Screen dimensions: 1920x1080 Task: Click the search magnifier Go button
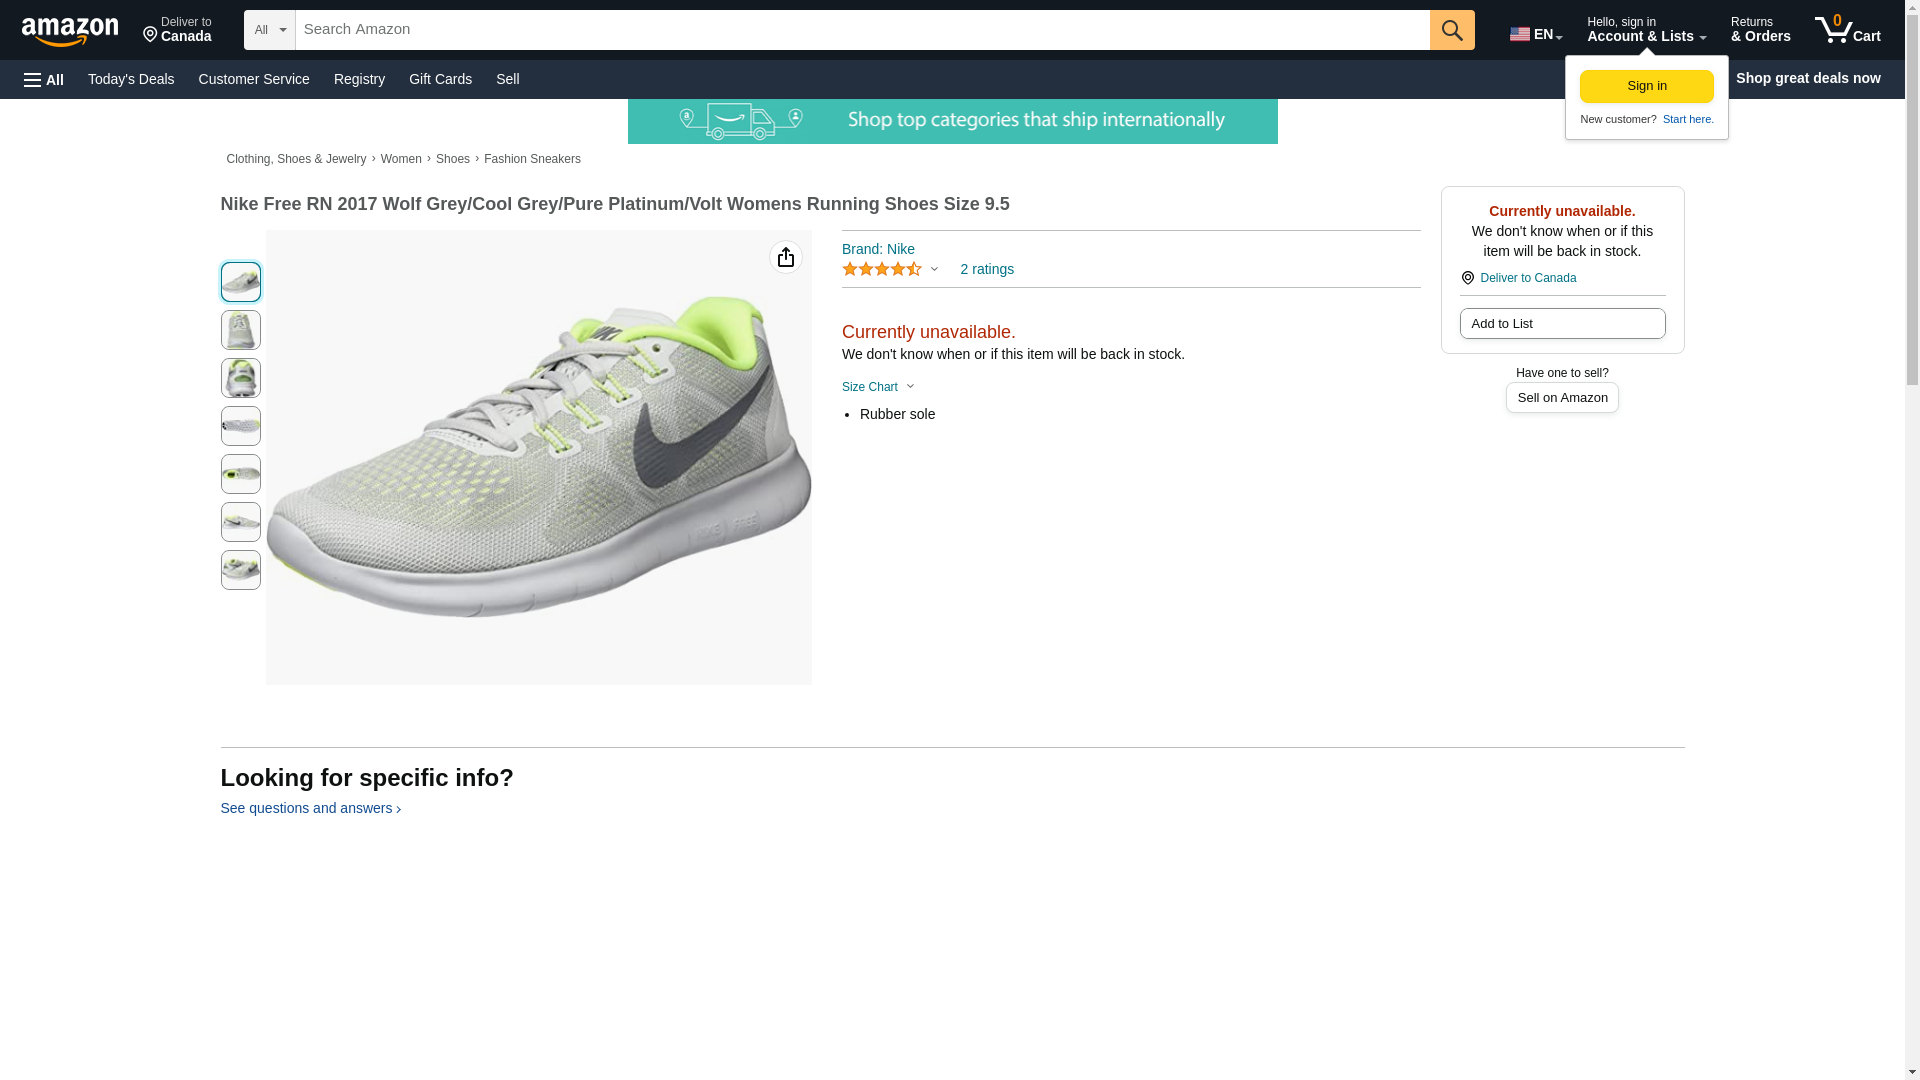pos(1452,30)
